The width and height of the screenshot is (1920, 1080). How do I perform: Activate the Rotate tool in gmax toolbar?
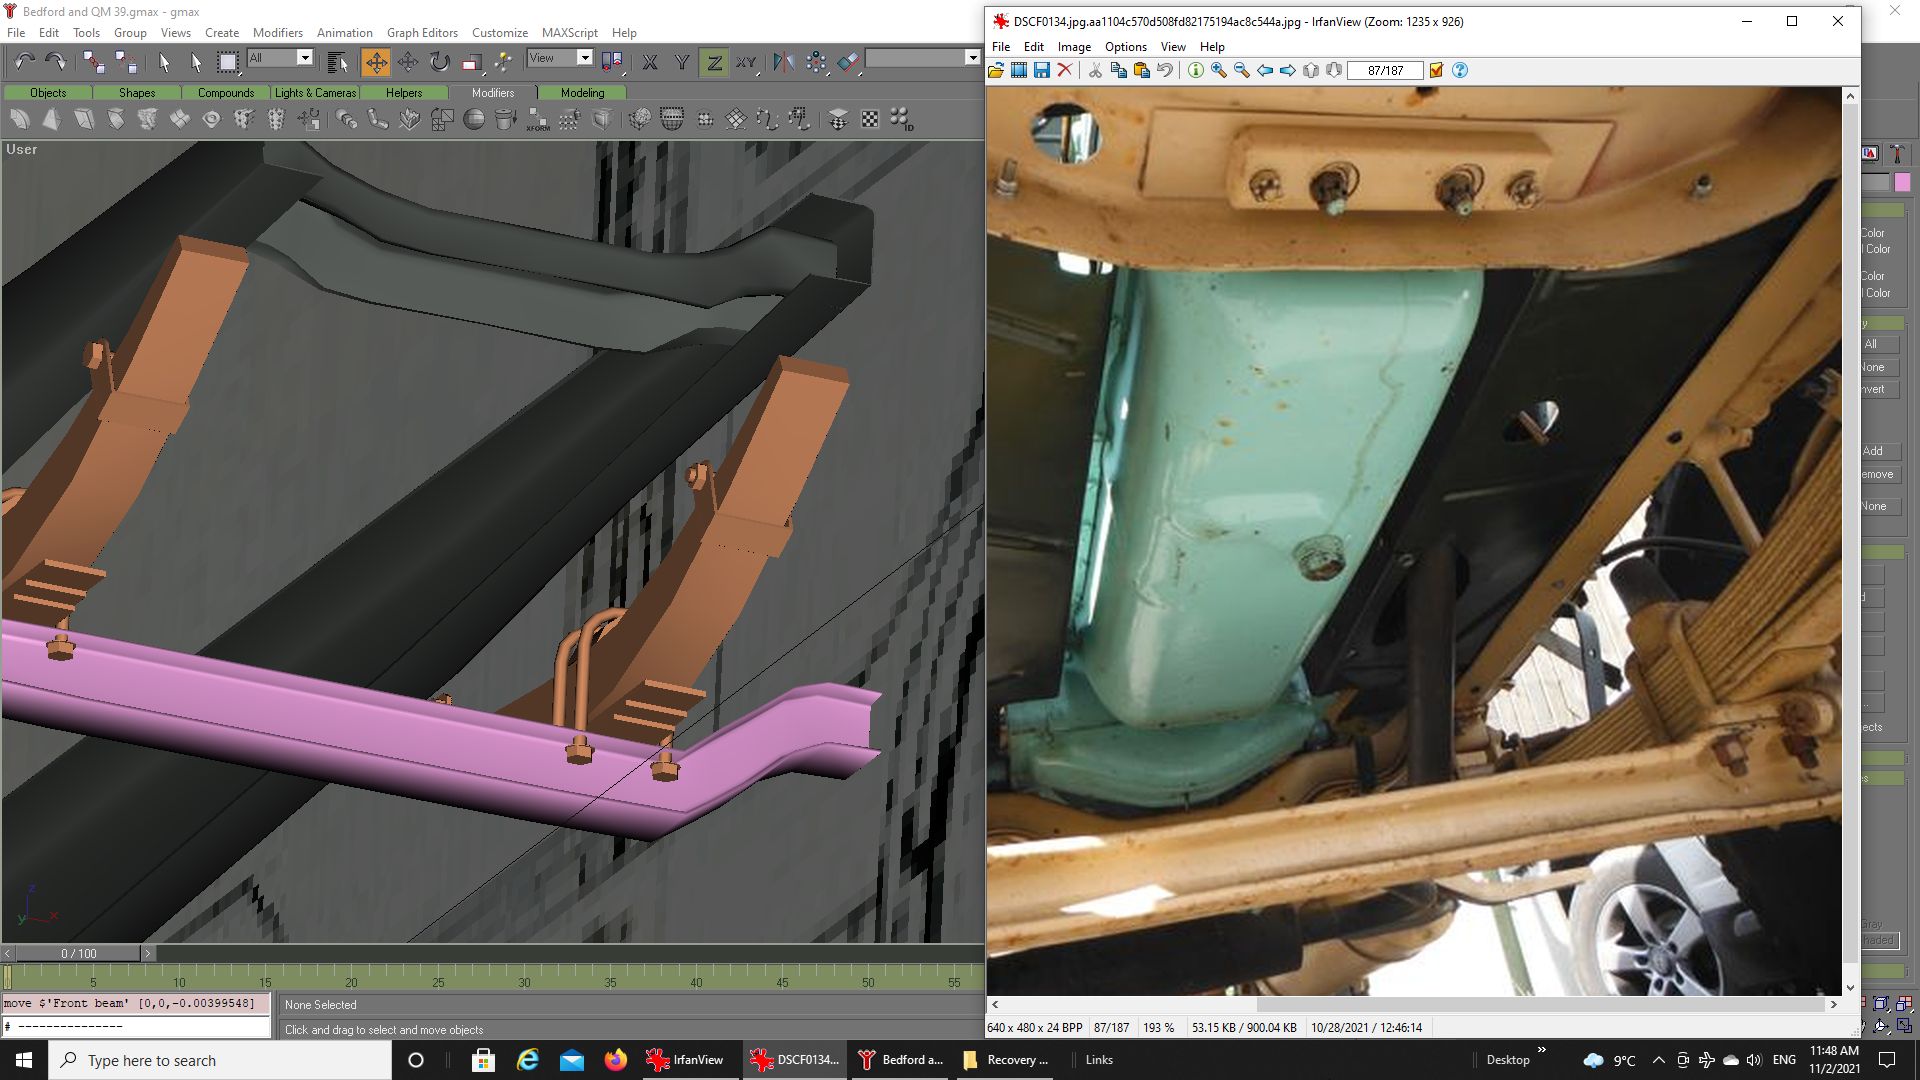[440, 62]
